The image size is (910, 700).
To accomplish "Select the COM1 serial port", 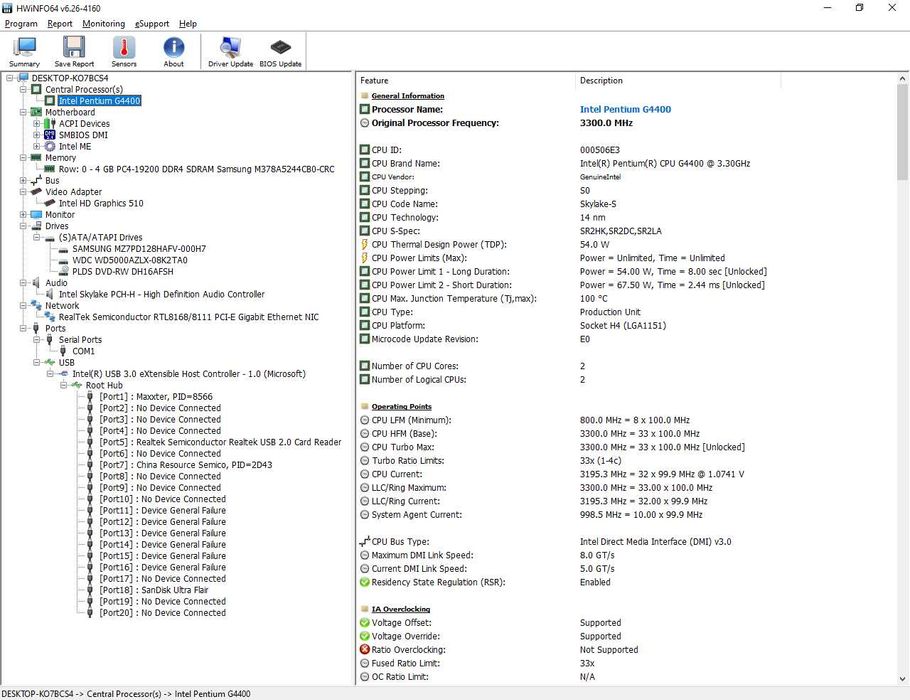I will 83,351.
